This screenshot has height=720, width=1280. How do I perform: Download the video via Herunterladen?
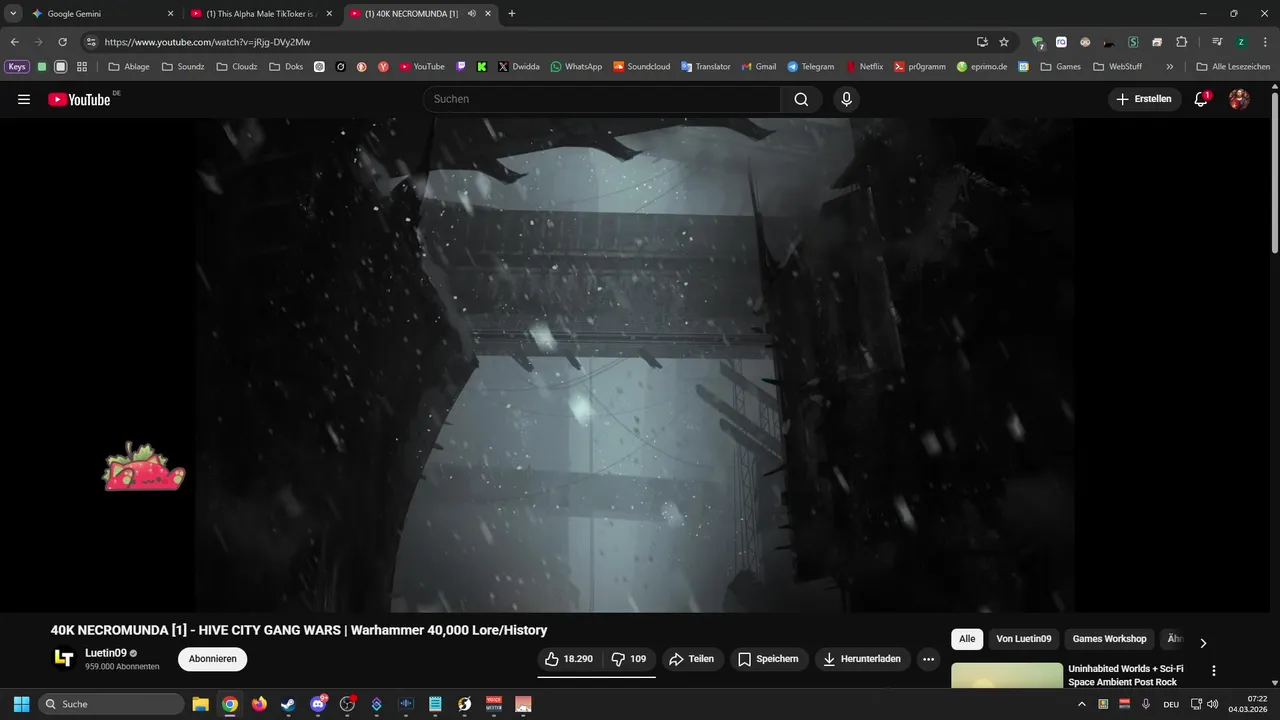[x=861, y=659]
